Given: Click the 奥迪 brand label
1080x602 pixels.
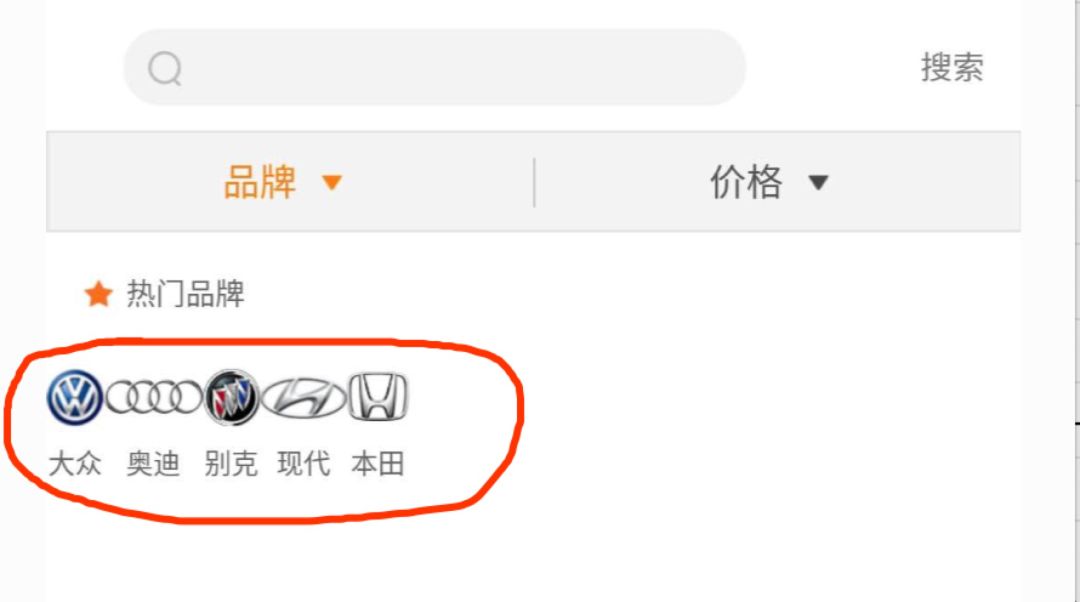Looking at the screenshot, I should (x=153, y=464).
